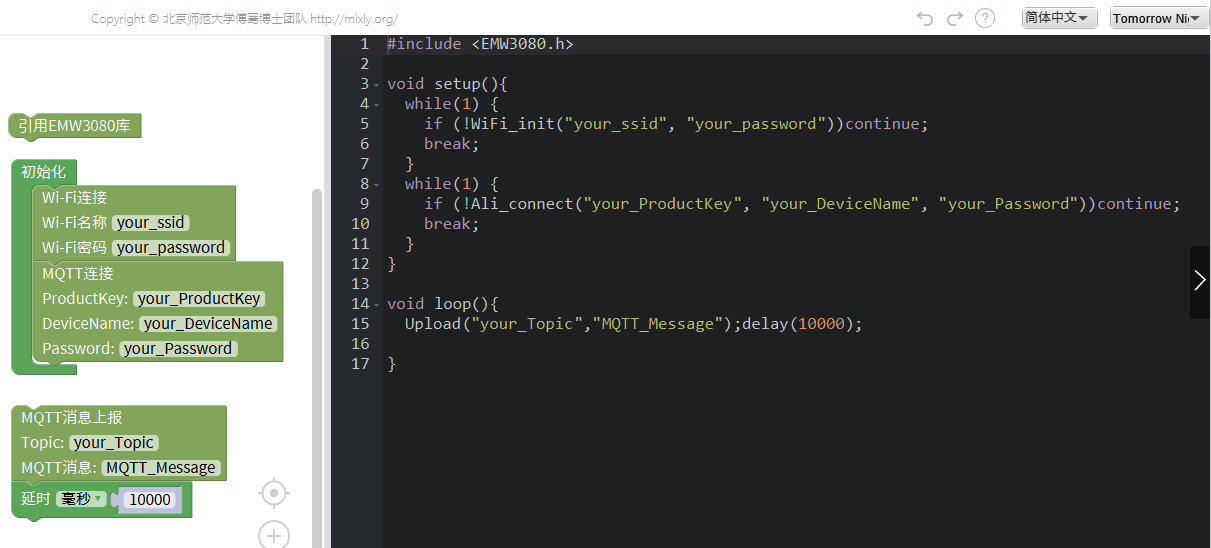Fold the void setup() code line
This screenshot has width=1211, height=548.
[377, 84]
